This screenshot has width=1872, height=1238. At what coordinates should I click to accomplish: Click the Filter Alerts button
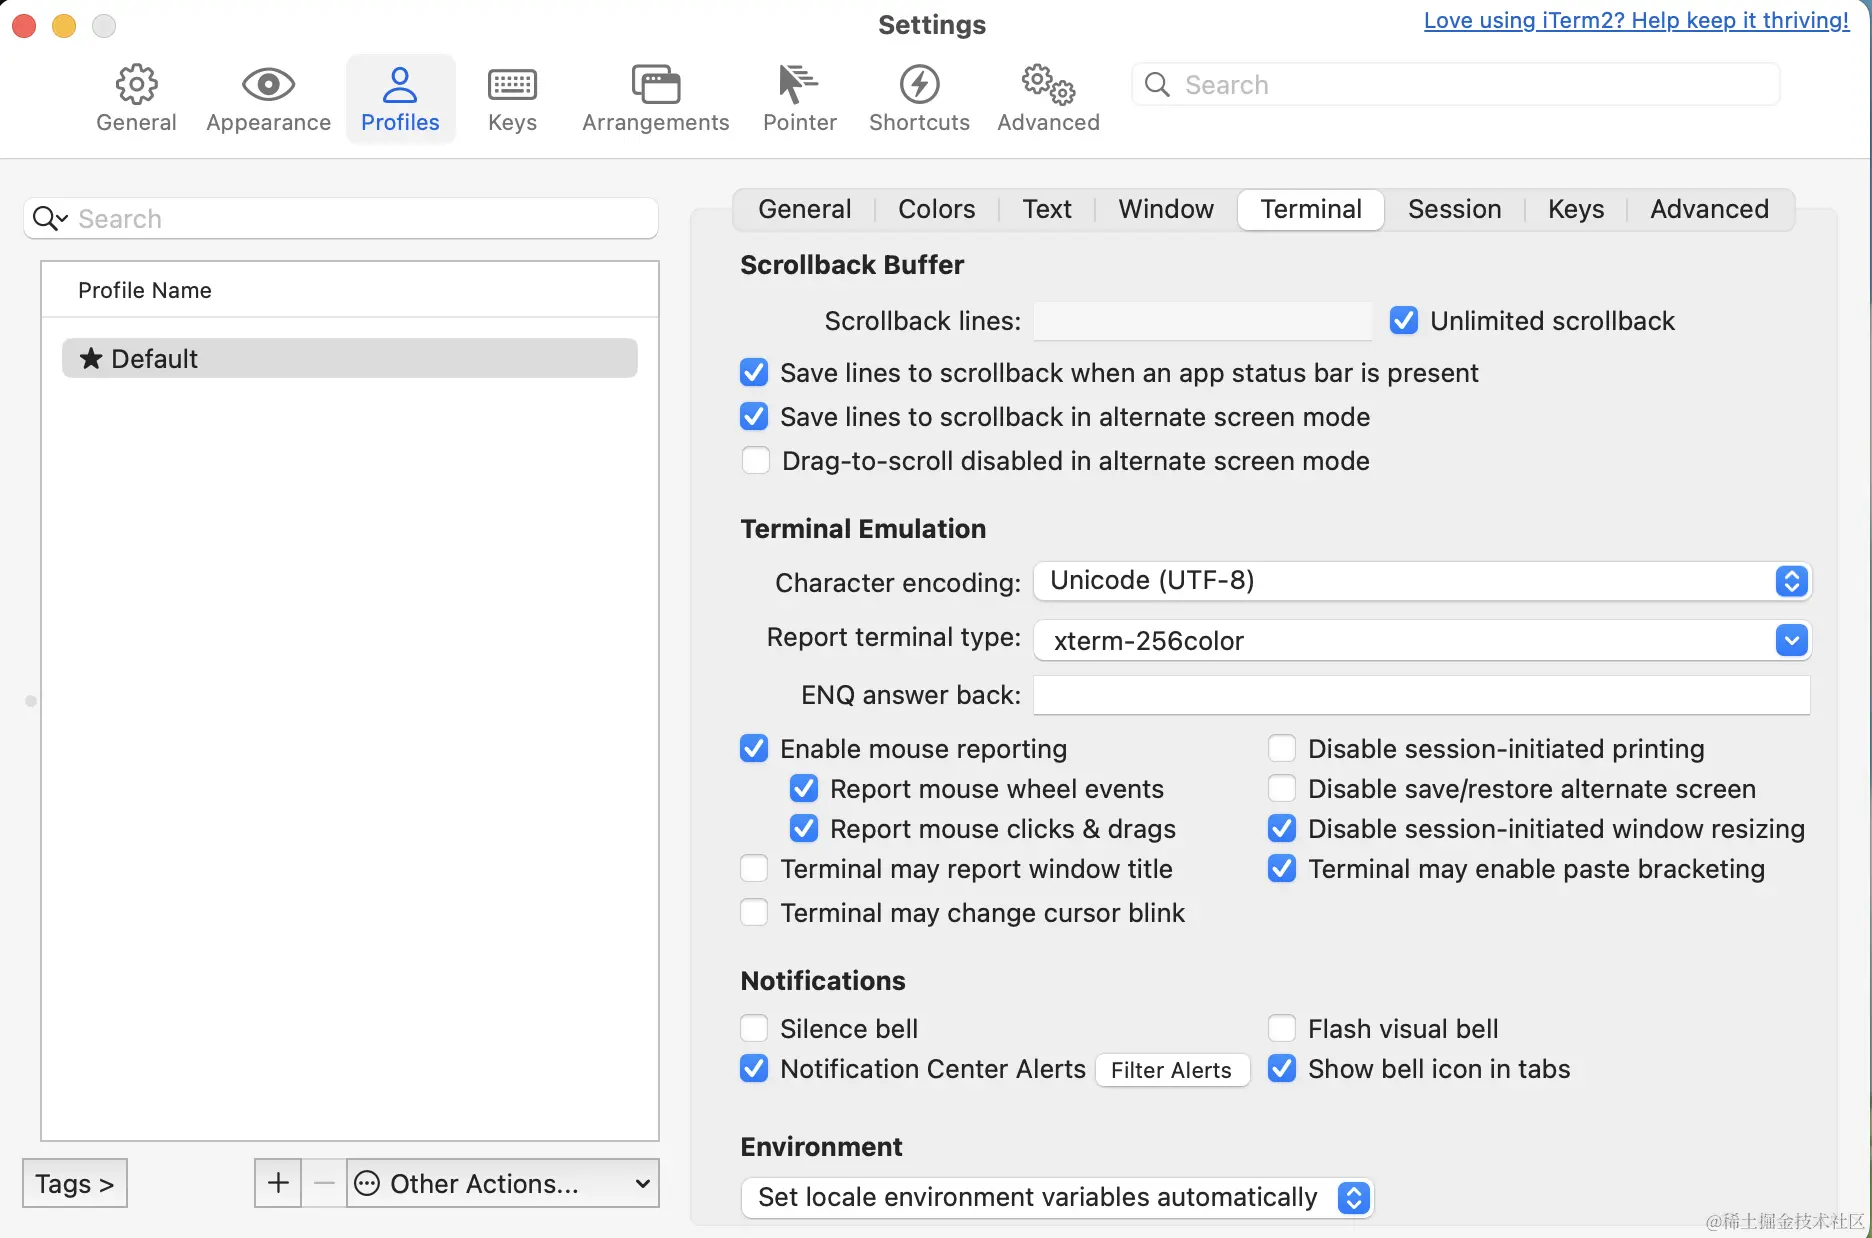1172,1070
